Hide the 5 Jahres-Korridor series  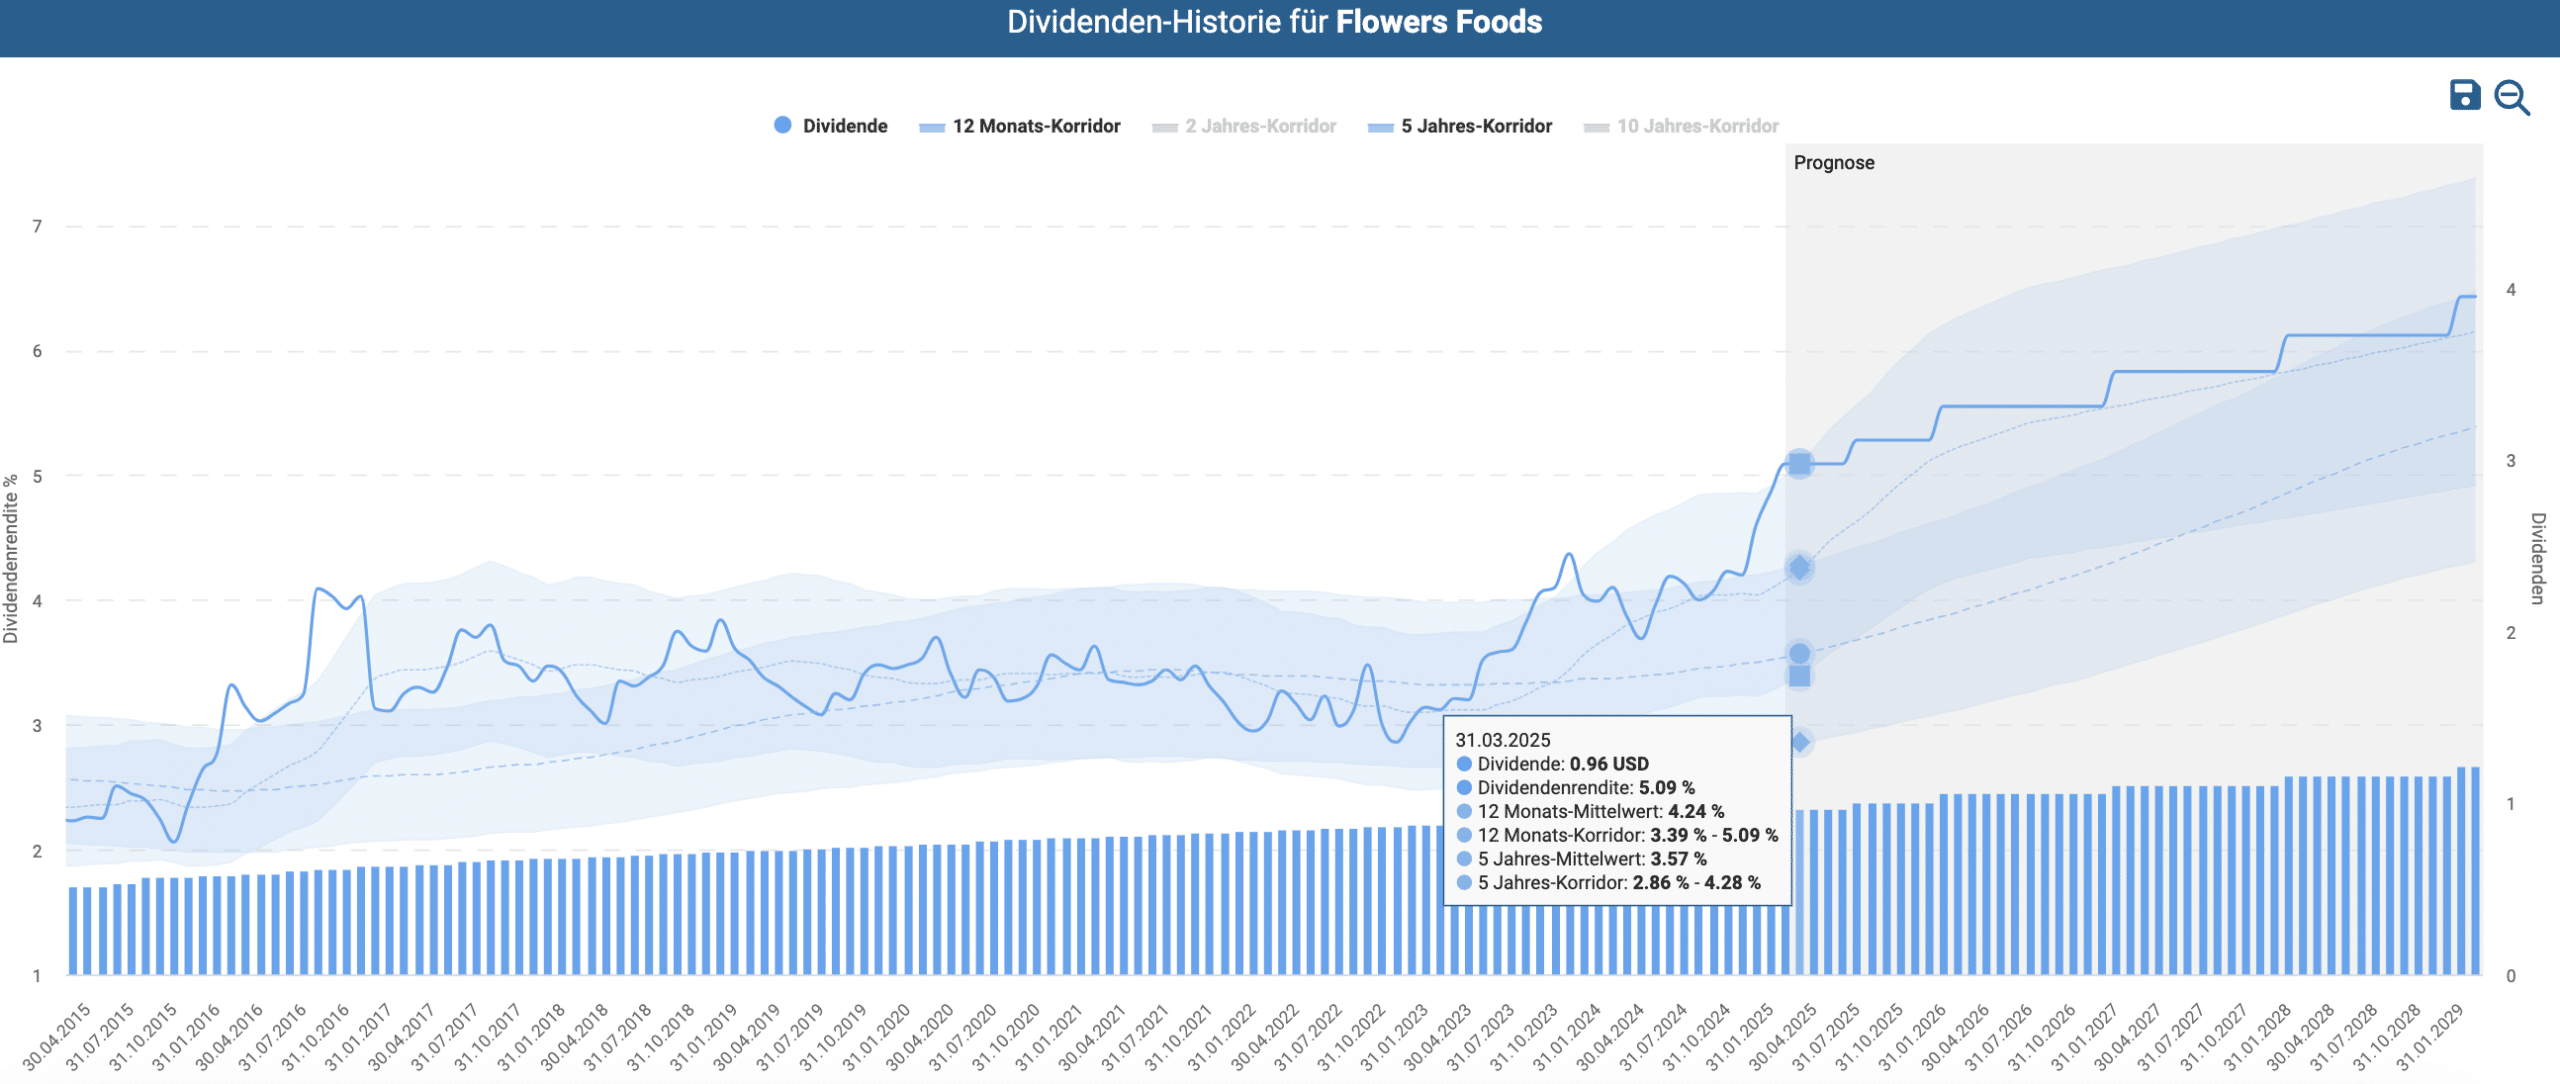click(x=1476, y=126)
